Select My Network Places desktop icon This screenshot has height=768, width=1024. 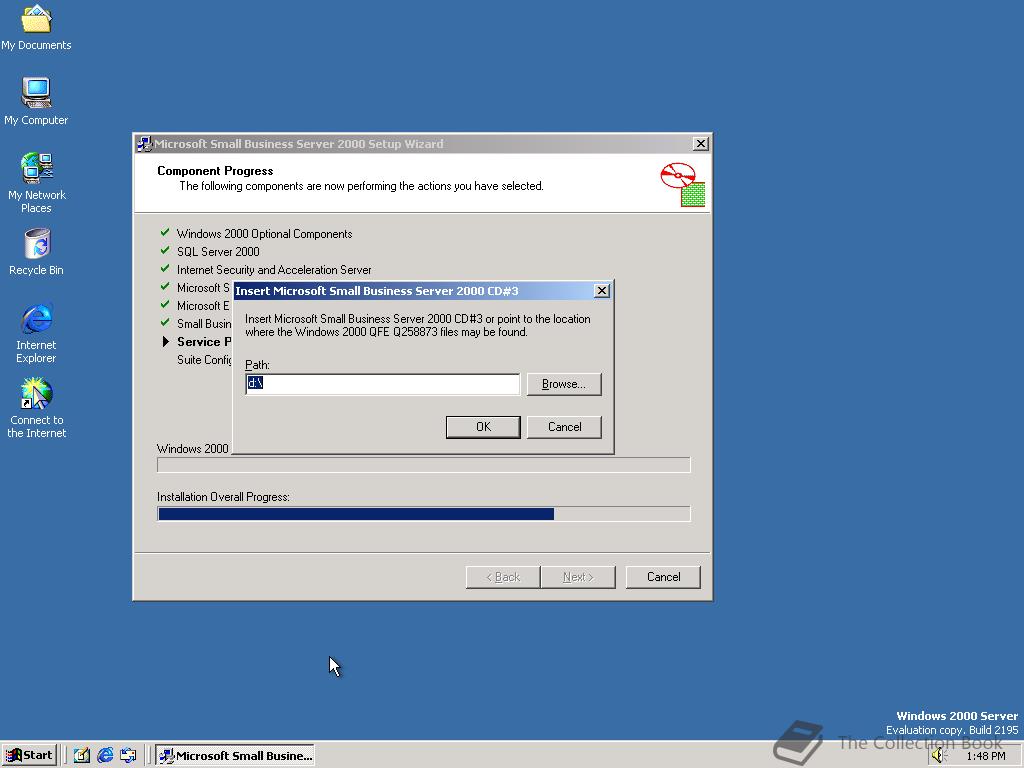[x=36, y=183]
